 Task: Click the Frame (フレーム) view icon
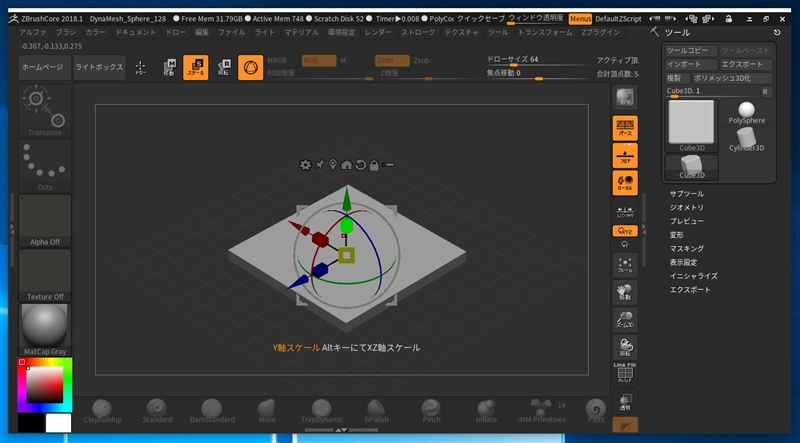[625, 265]
